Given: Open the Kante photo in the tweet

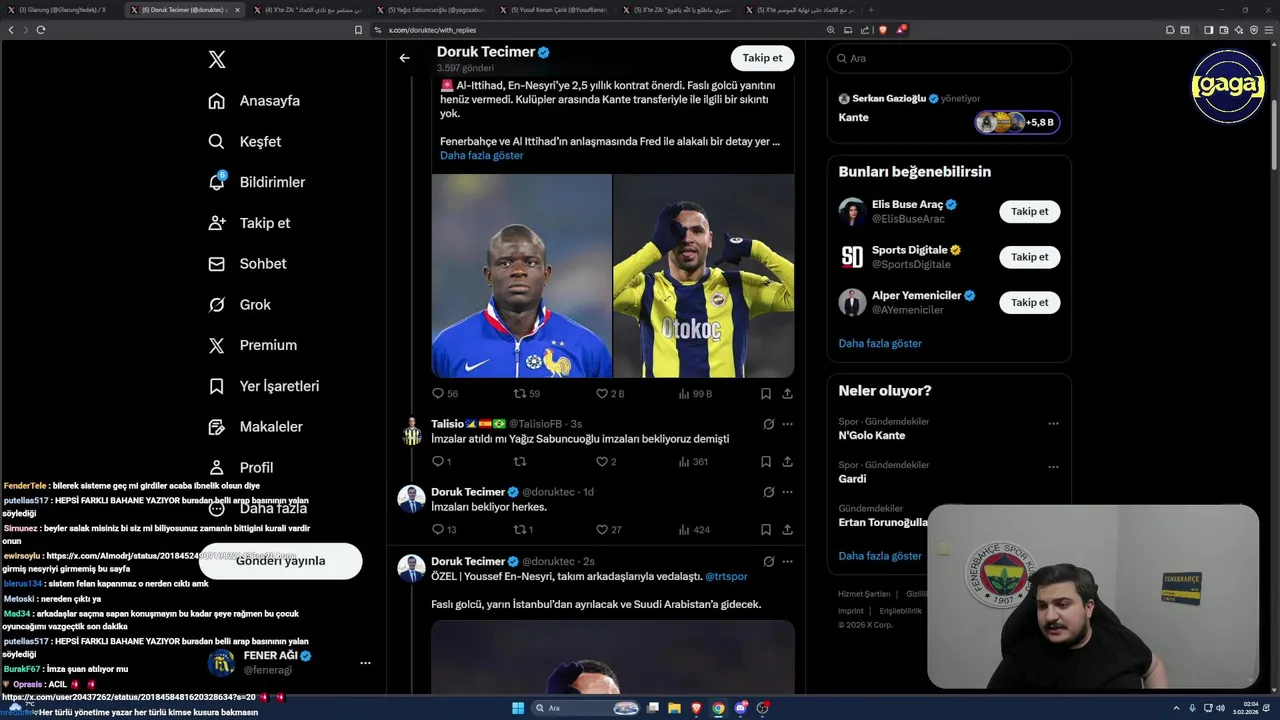Looking at the screenshot, I should click(521, 276).
